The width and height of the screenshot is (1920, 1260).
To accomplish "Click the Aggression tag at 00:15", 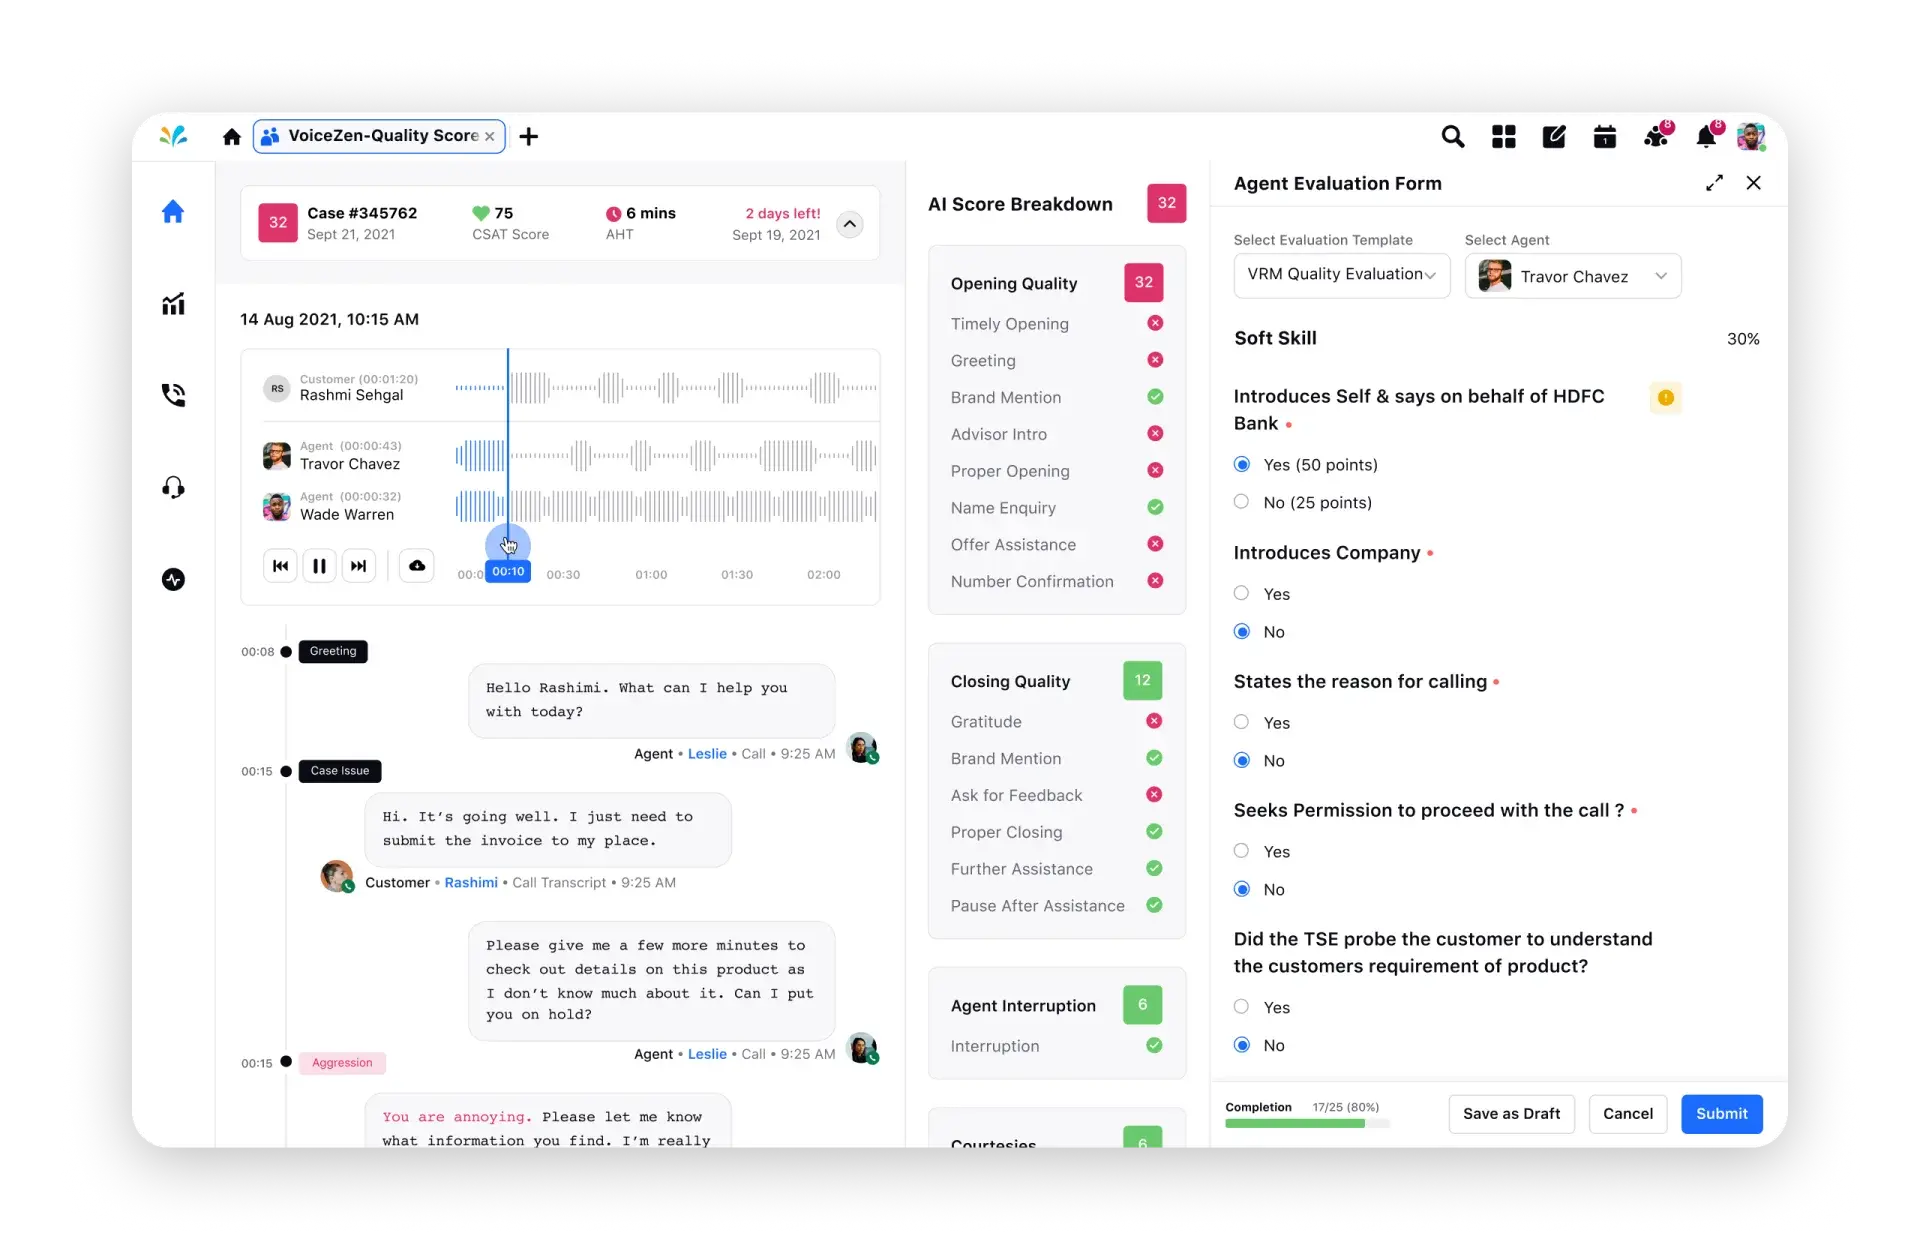I will tap(342, 1062).
